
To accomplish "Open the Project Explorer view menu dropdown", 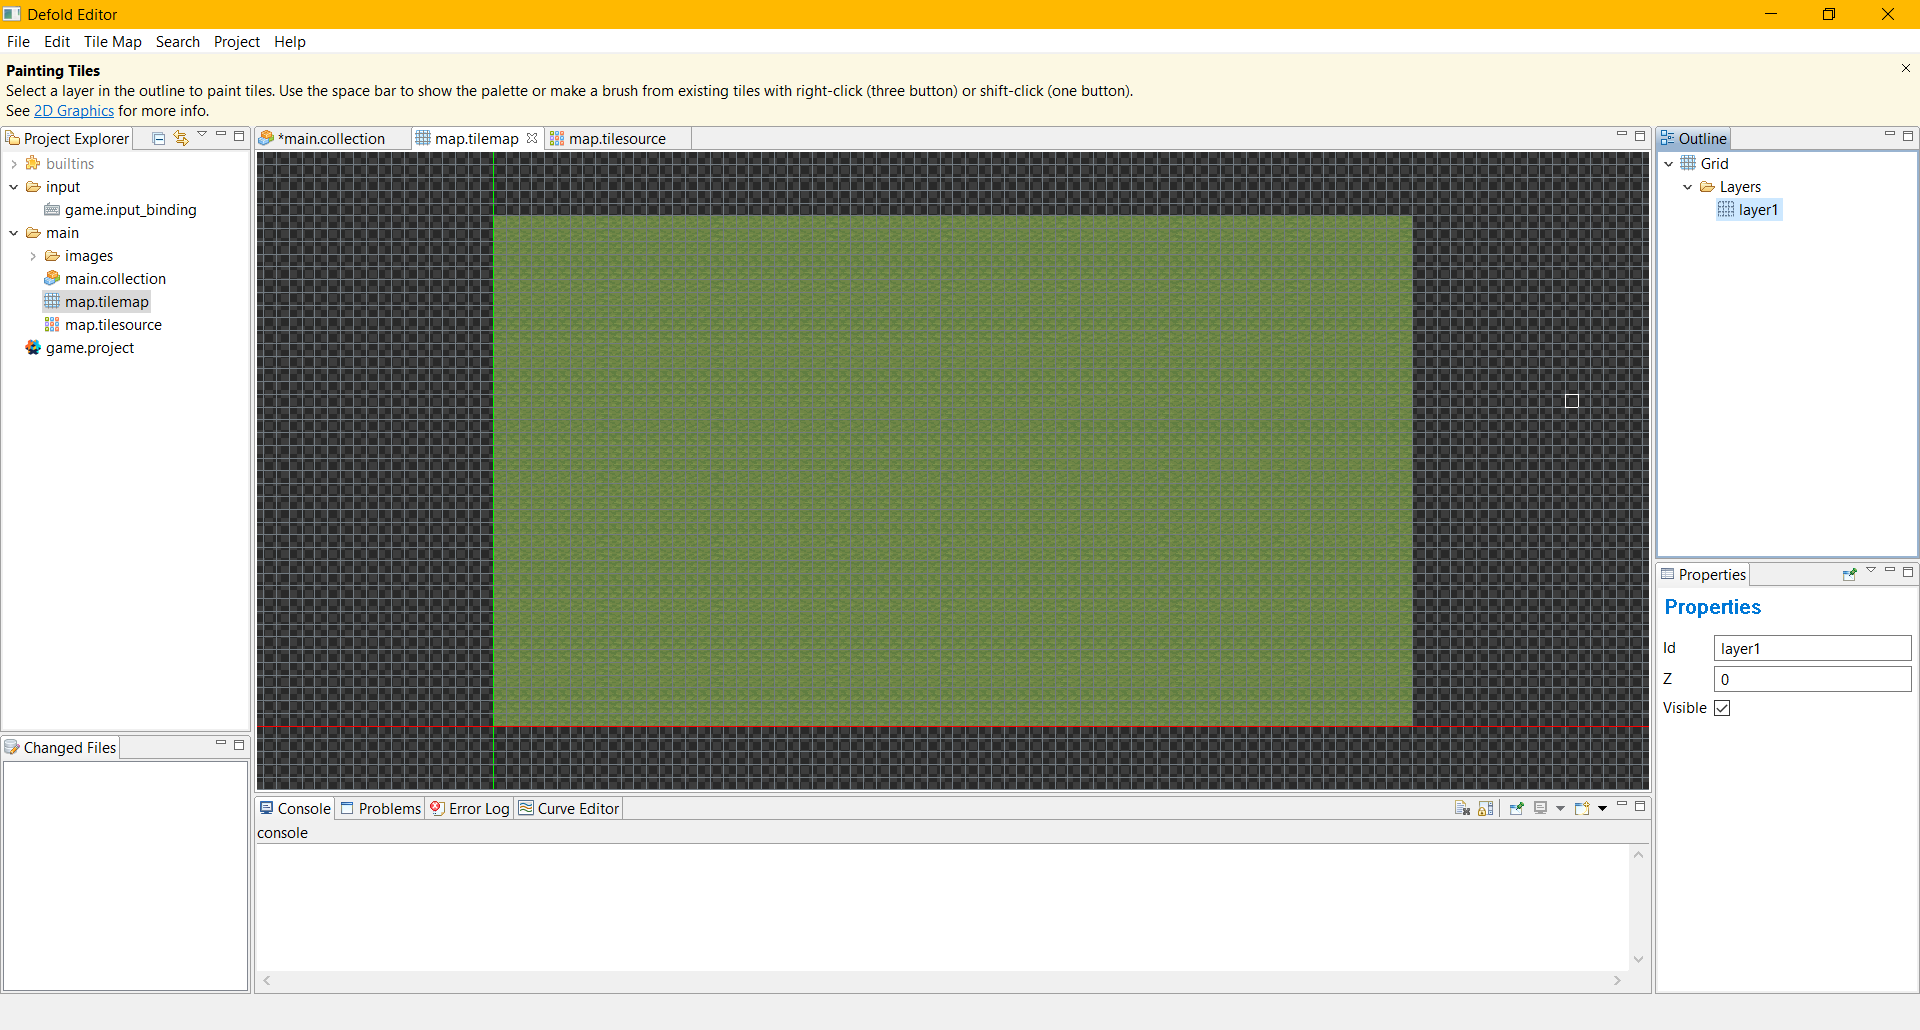I will (202, 135).
